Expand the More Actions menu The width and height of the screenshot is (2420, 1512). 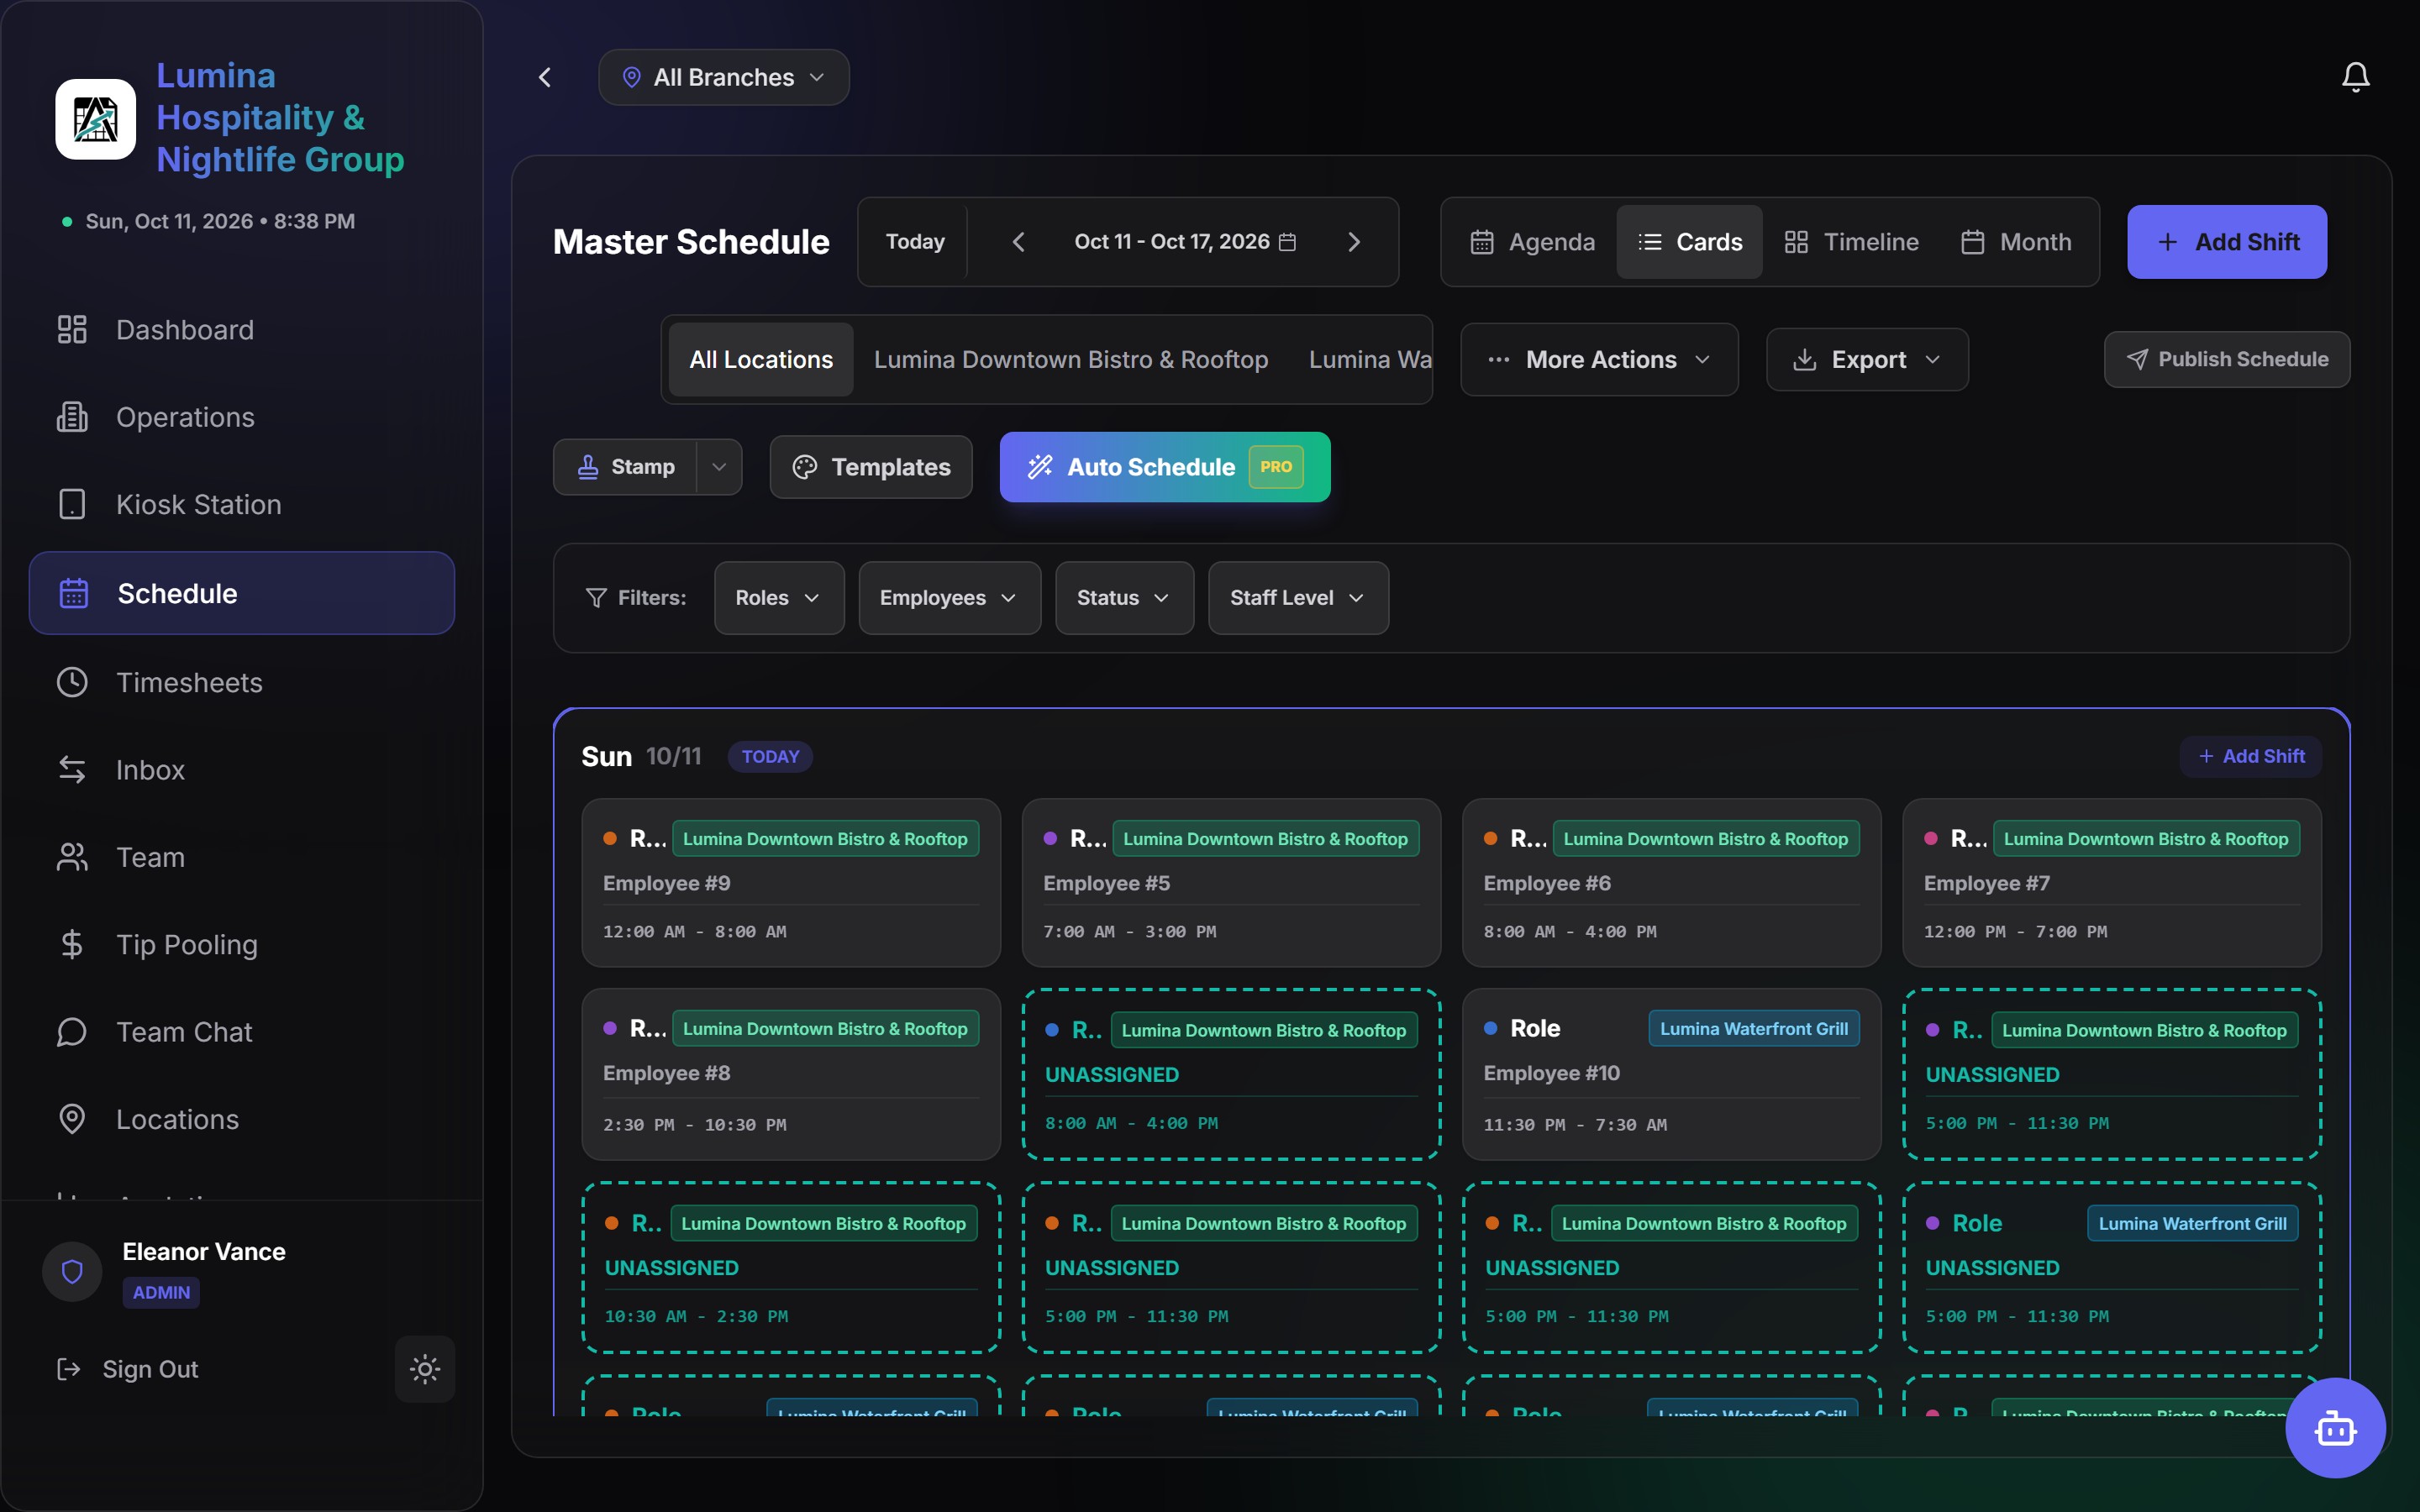(1599, 359)
